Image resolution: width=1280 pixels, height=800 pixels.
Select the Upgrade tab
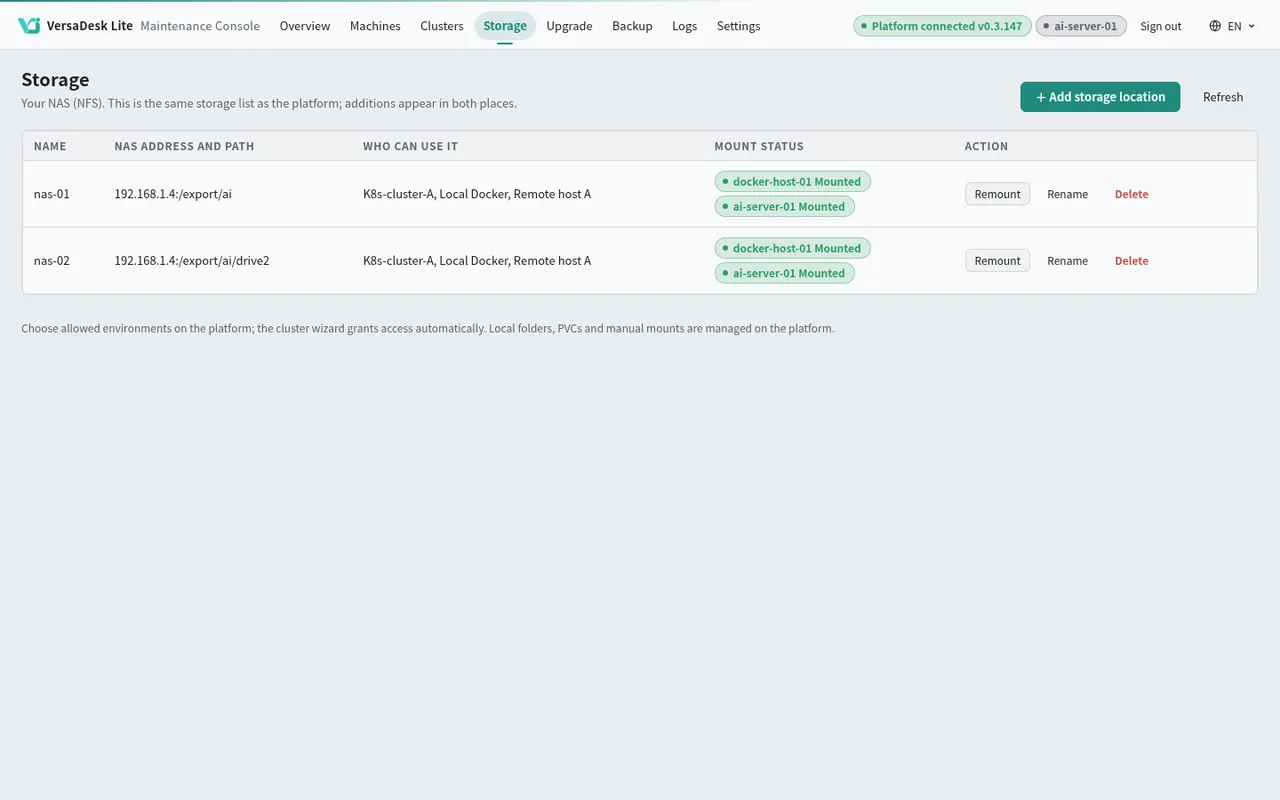pos(569,26)
